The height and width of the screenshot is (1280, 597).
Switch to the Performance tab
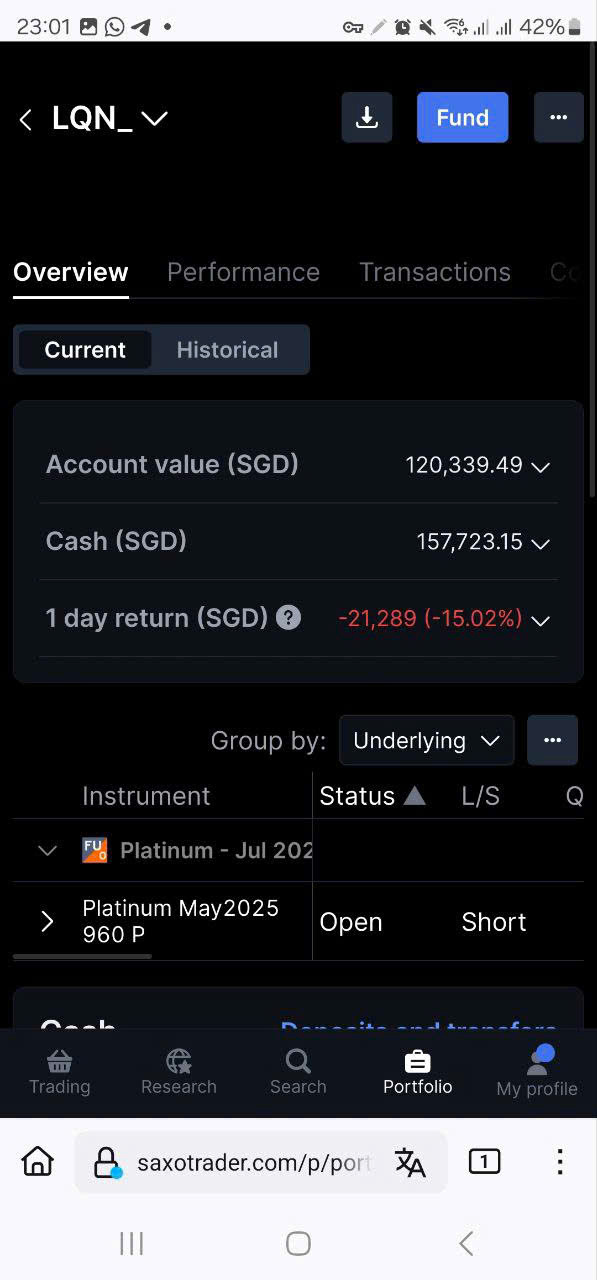click(x=243, y=272)
